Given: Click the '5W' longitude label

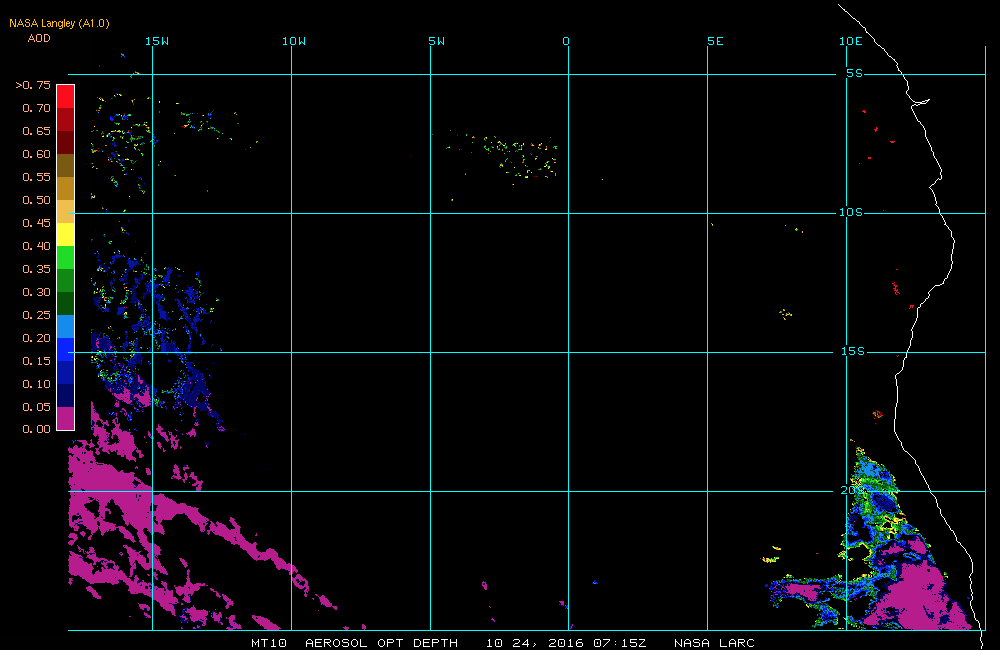Looking at the screenshot, I should point(437,41).
